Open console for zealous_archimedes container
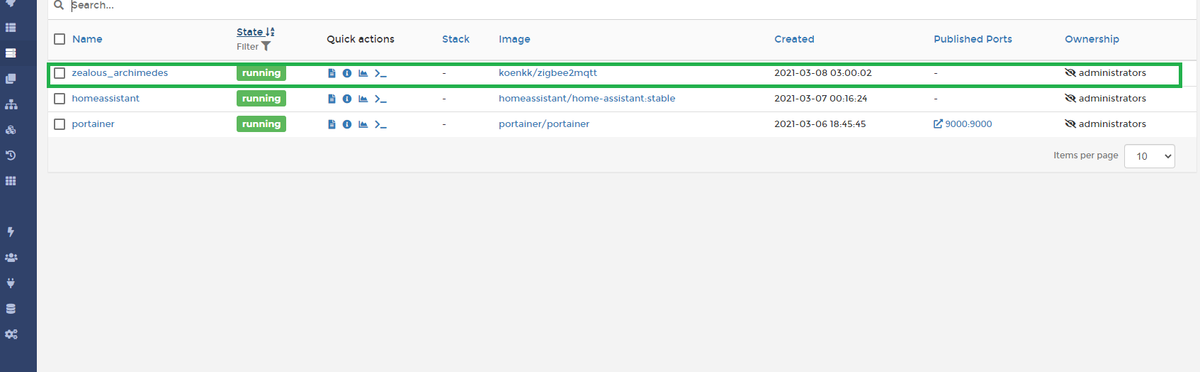1200x372 pixels. pyautogui.click(x=380, y=73)
